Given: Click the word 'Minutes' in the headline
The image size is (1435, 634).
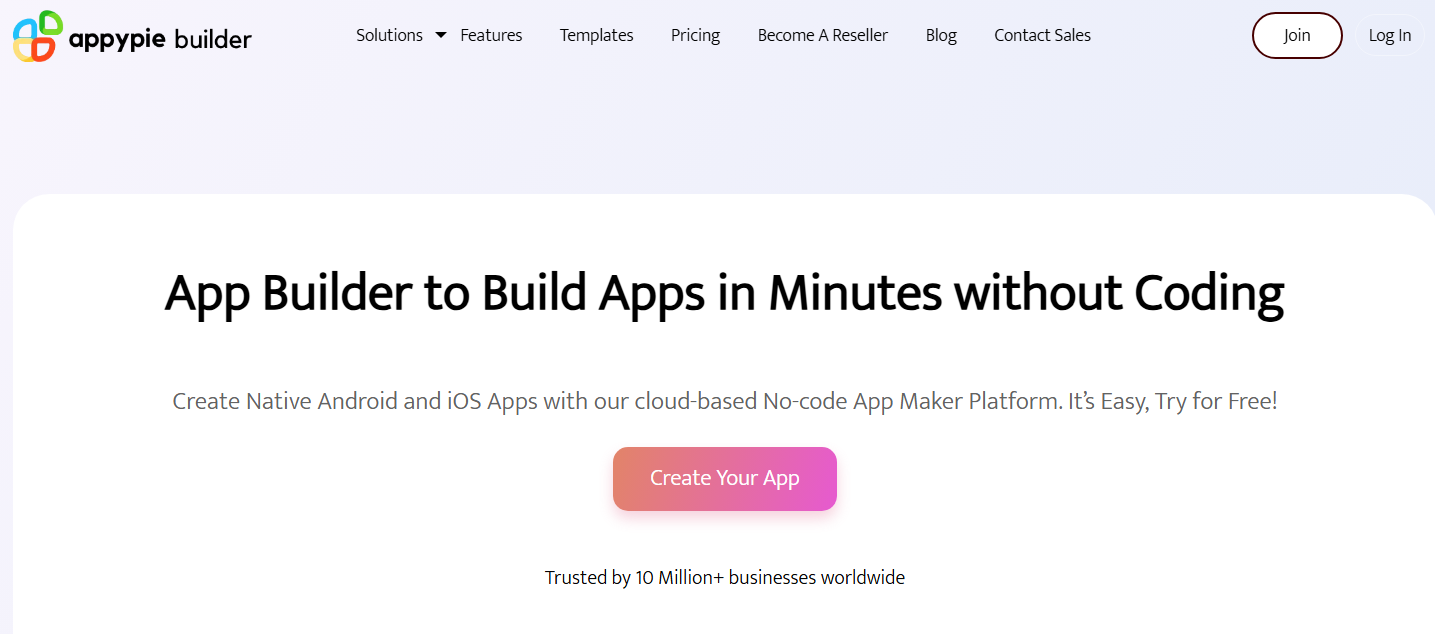Looking at the screenshot, I should pyautogui.click(x=855, y=293).
